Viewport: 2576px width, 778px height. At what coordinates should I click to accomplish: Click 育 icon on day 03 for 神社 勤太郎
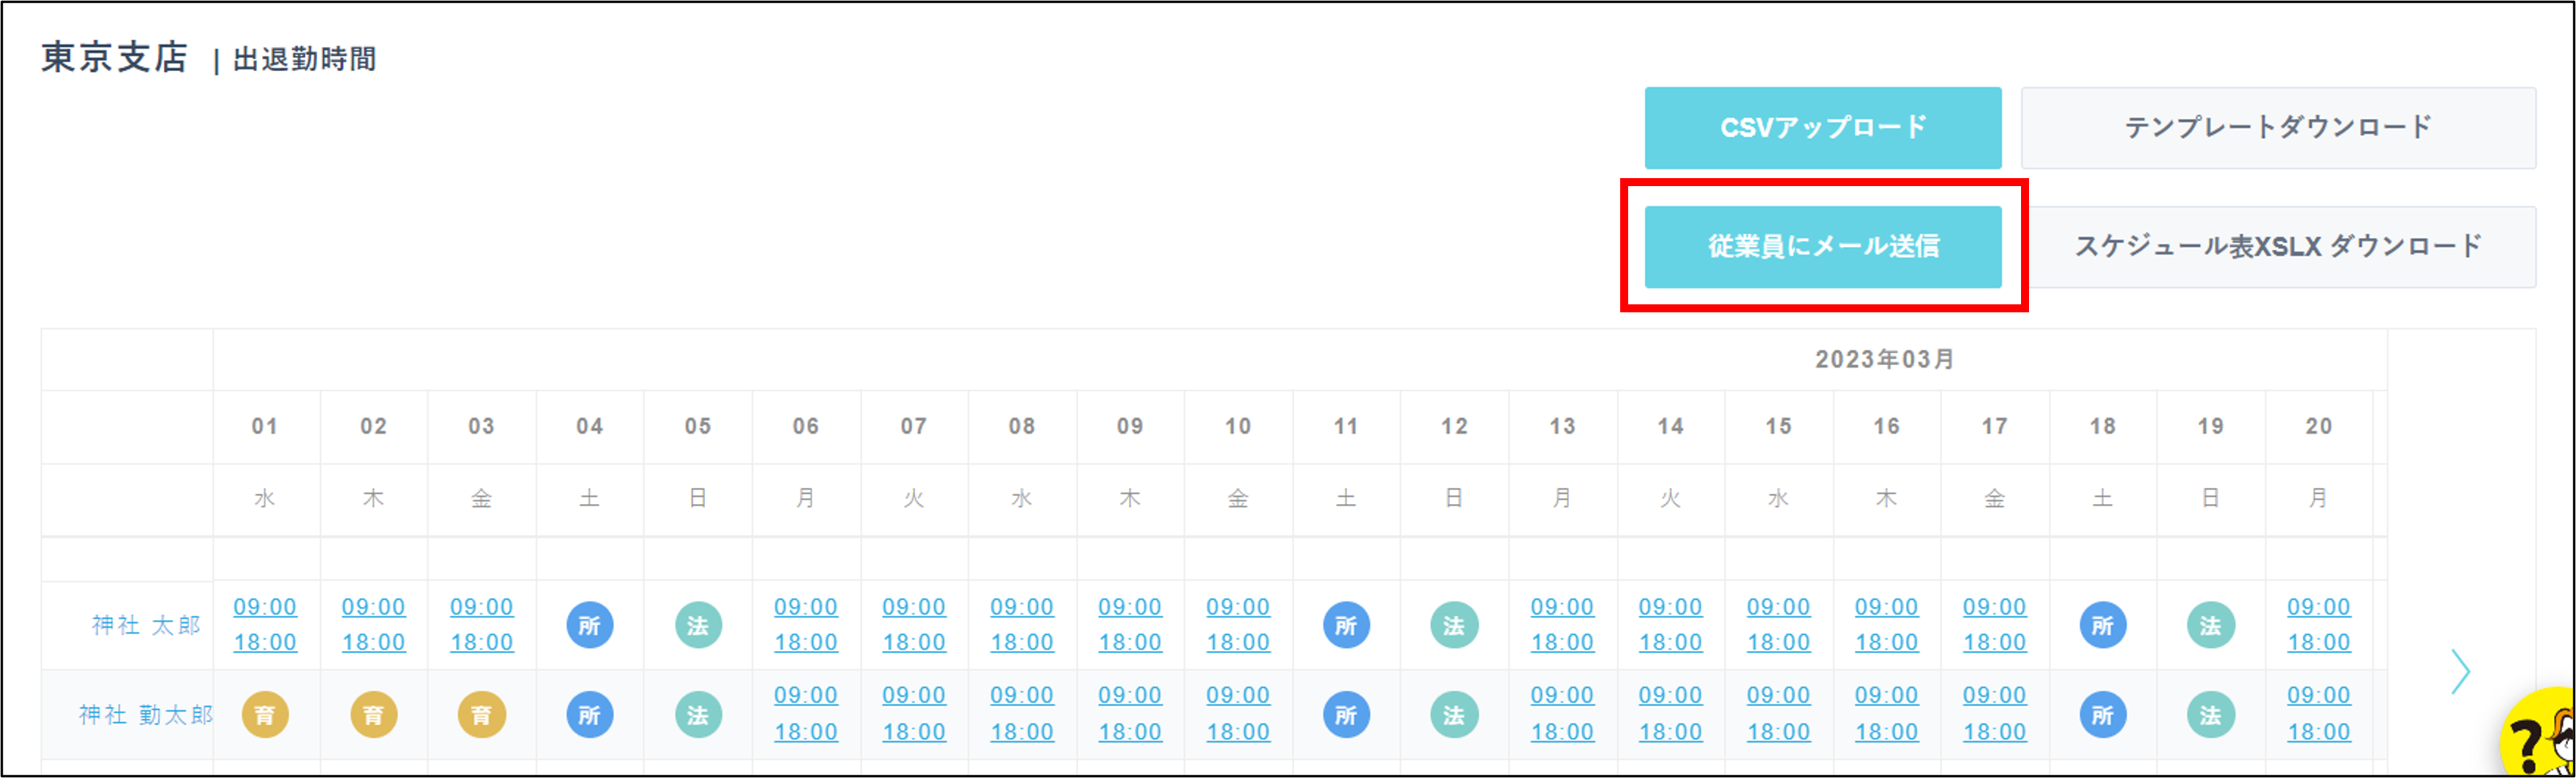pyautogui.click(x=481, y=715)
